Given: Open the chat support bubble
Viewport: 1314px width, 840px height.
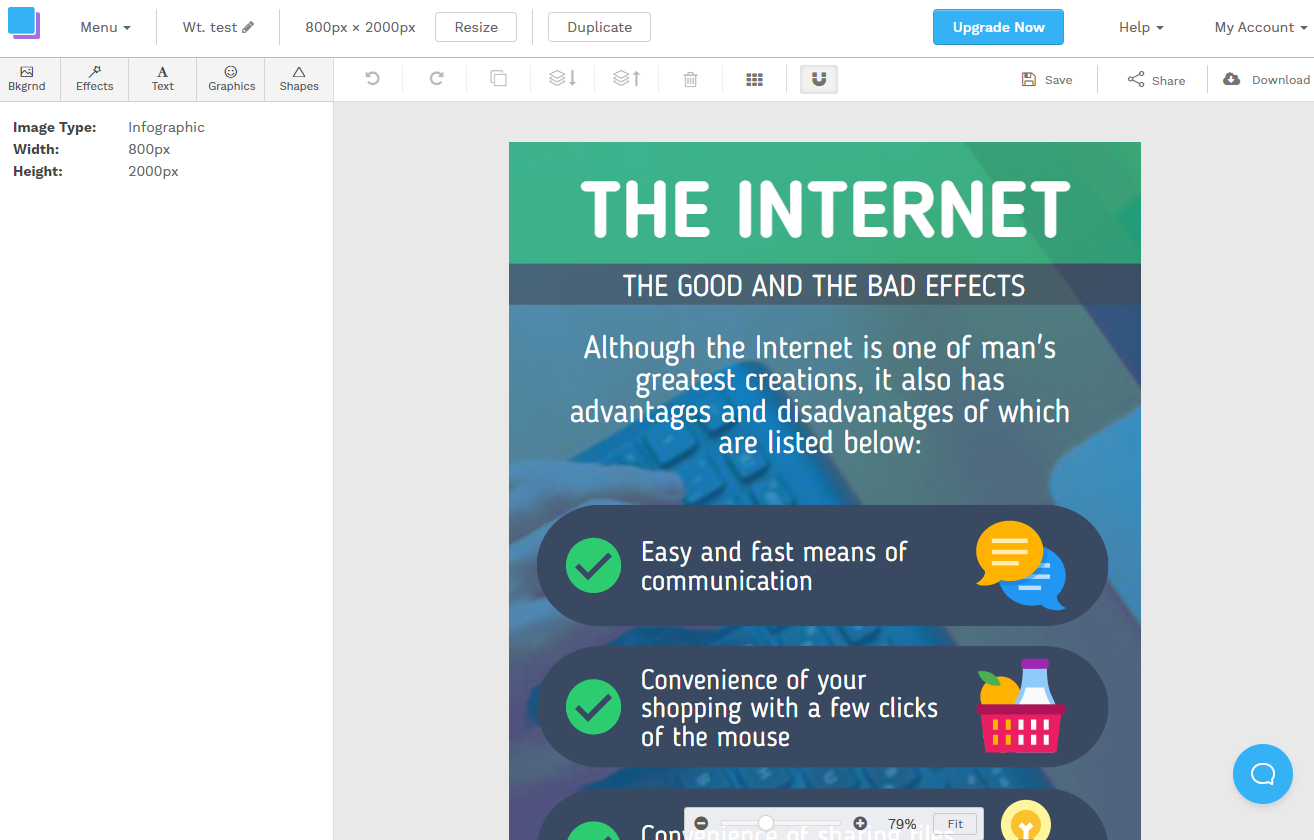Looking at the screenshot, I should point(1263,774).
